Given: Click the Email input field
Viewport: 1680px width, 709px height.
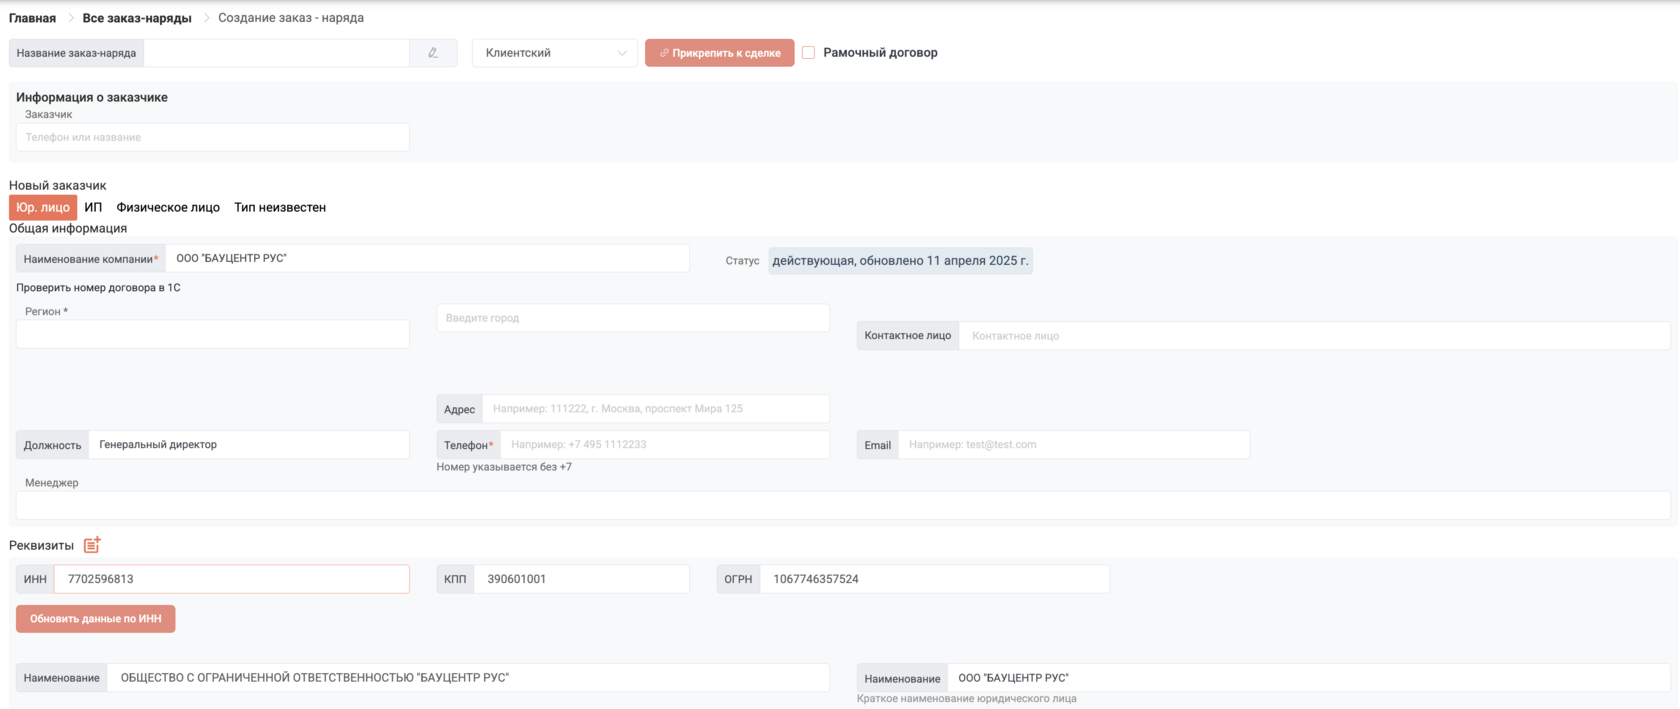Looking at the screenshot, I should pyautogui.click(x=1074, y=445).
